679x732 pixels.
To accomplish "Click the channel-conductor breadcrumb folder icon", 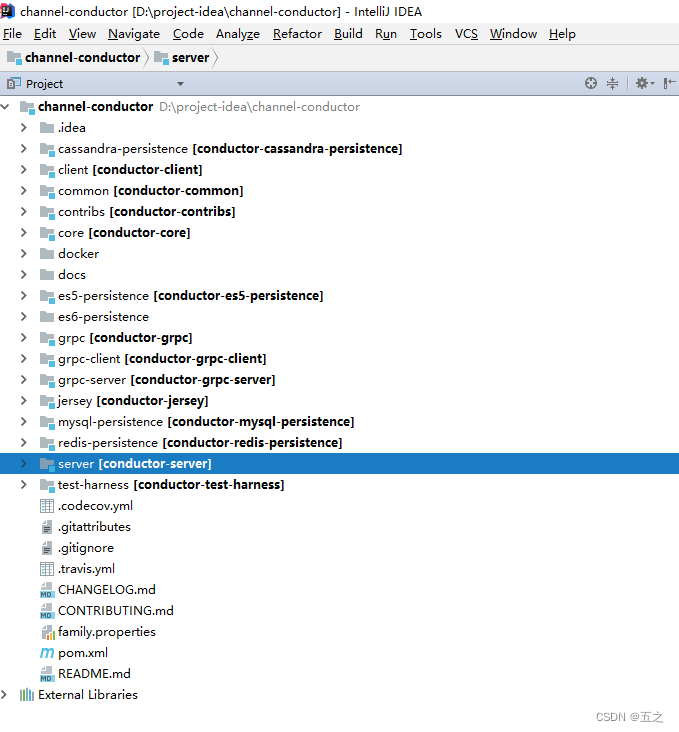I will pyautogui.click(x=14, y=57).
